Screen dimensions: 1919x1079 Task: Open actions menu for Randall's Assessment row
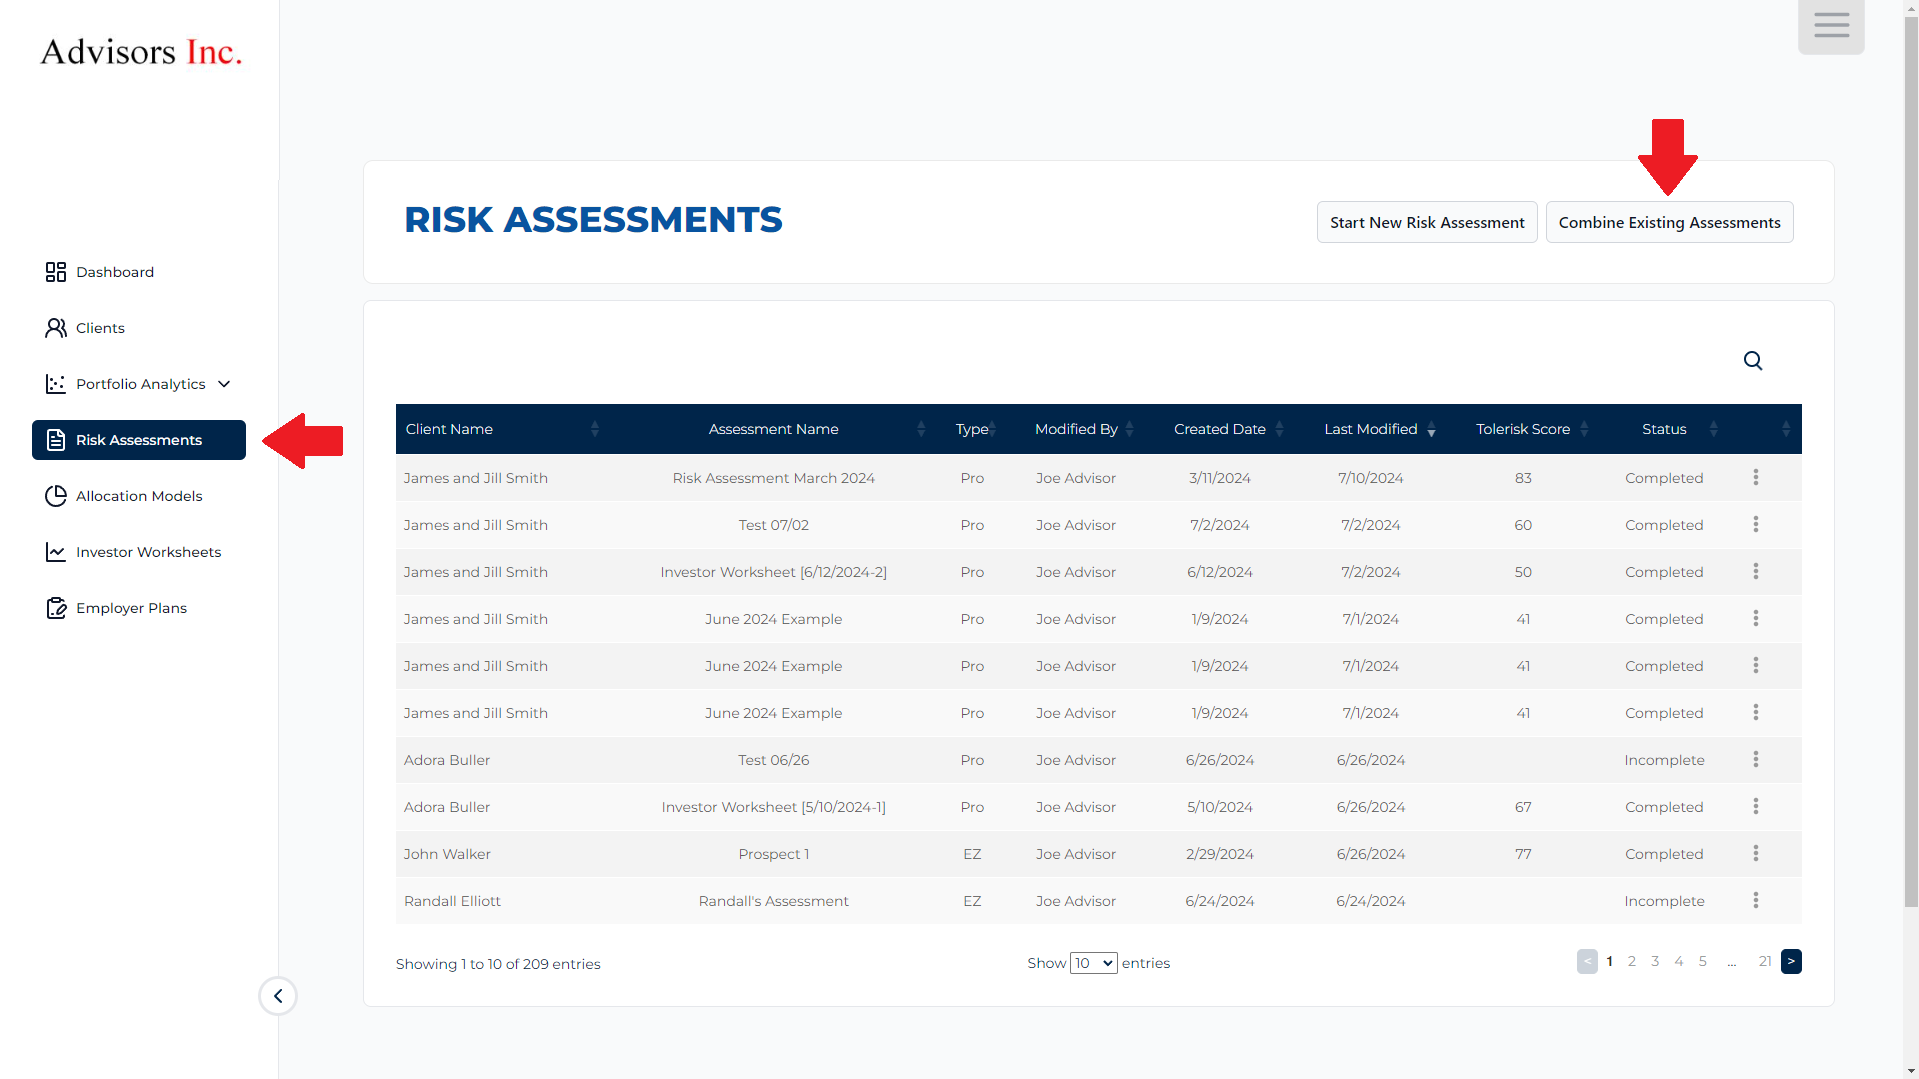[1755, 901]
